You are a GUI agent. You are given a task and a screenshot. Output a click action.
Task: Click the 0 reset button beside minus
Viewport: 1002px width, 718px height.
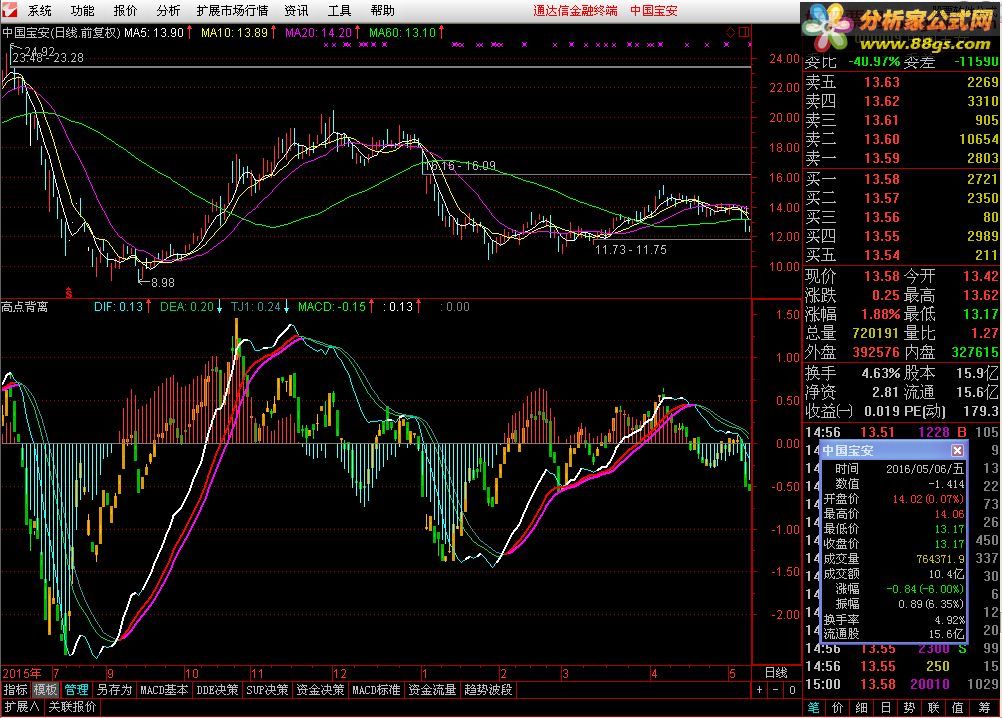tap(792, 690)
